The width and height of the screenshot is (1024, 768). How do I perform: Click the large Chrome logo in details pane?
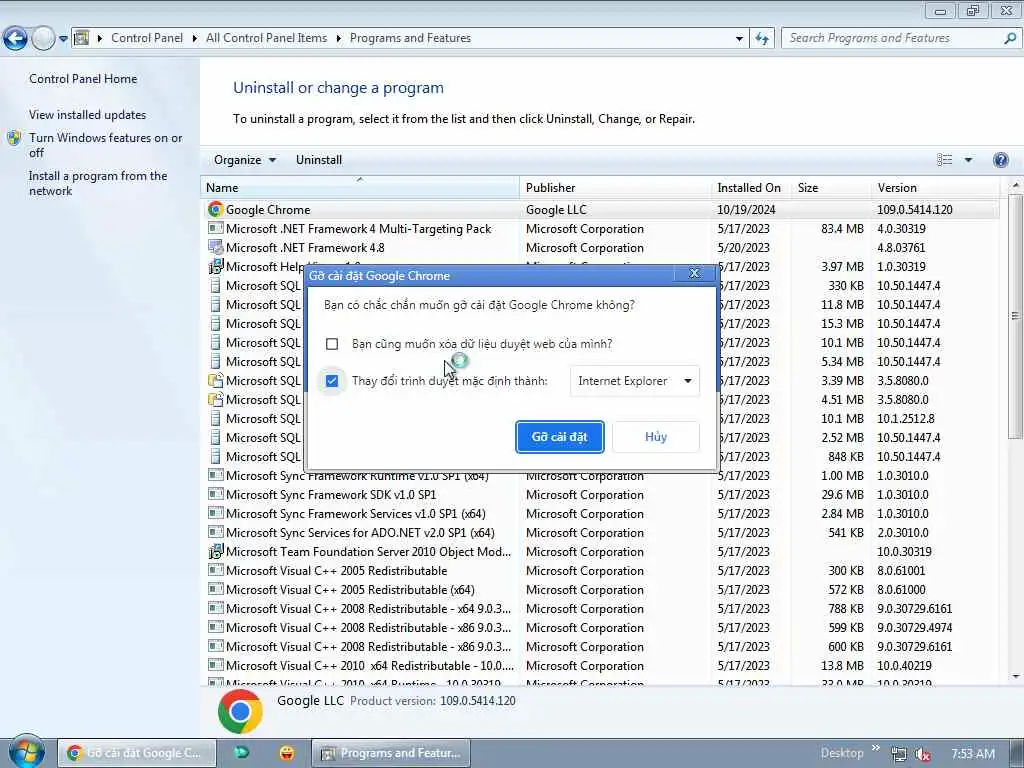point(240,711)
